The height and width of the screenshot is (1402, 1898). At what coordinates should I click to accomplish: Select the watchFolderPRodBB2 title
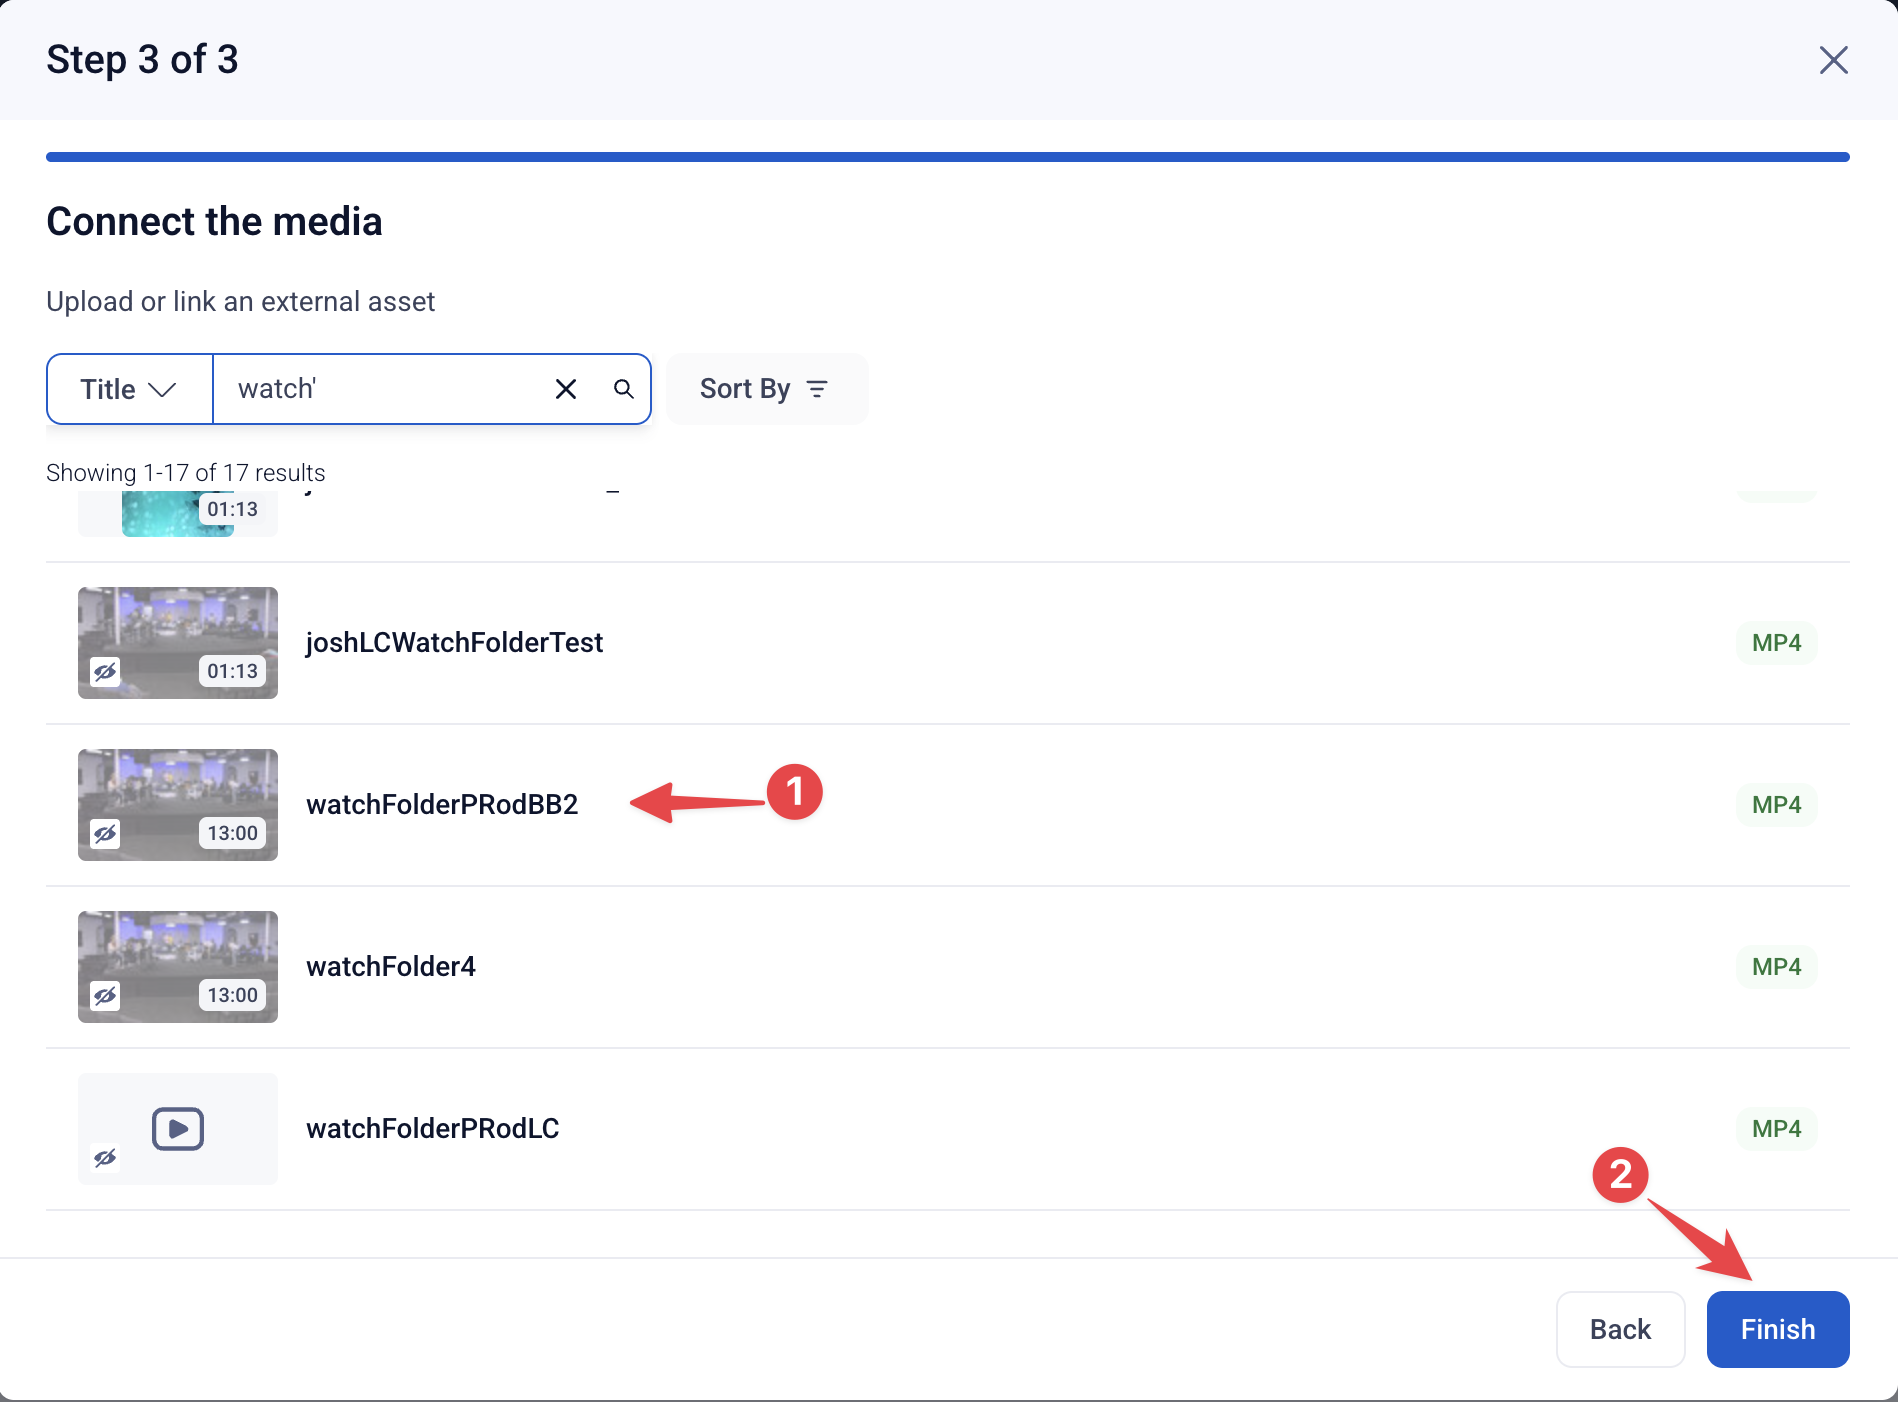pyautogui.click(x=443, y=805)
